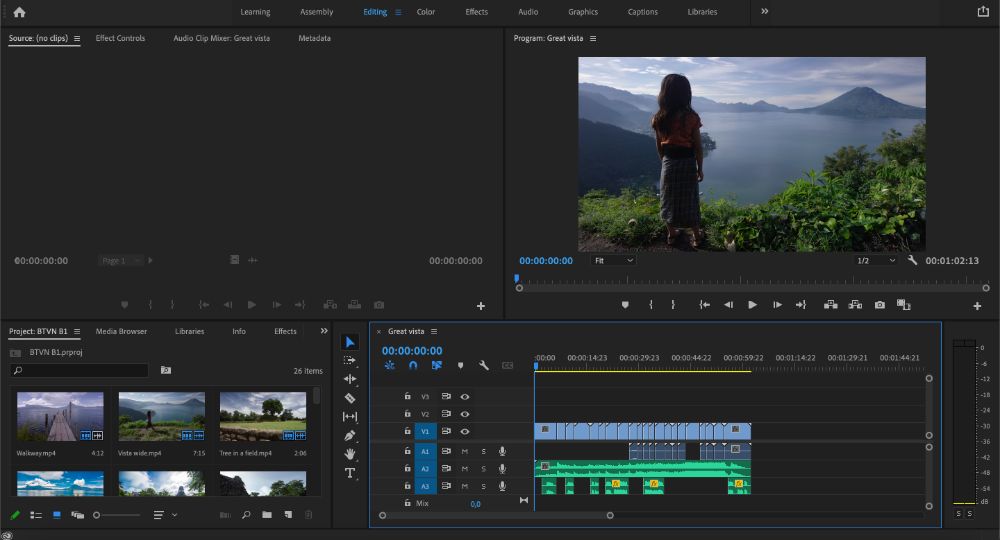The width and height of the screenshot is (1000, 540).
Task: Select the Ripple Edit tool
Action: (x=349, y=379)
